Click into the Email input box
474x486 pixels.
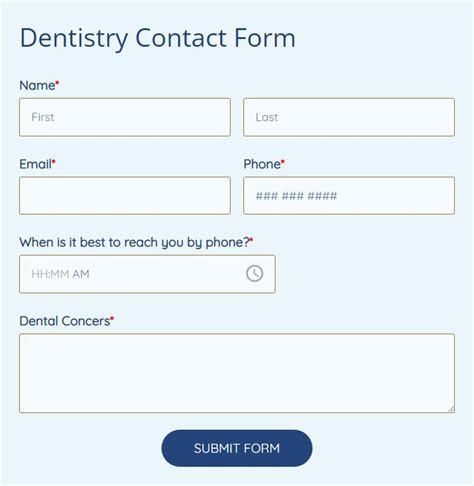click(x=125, y=196)
